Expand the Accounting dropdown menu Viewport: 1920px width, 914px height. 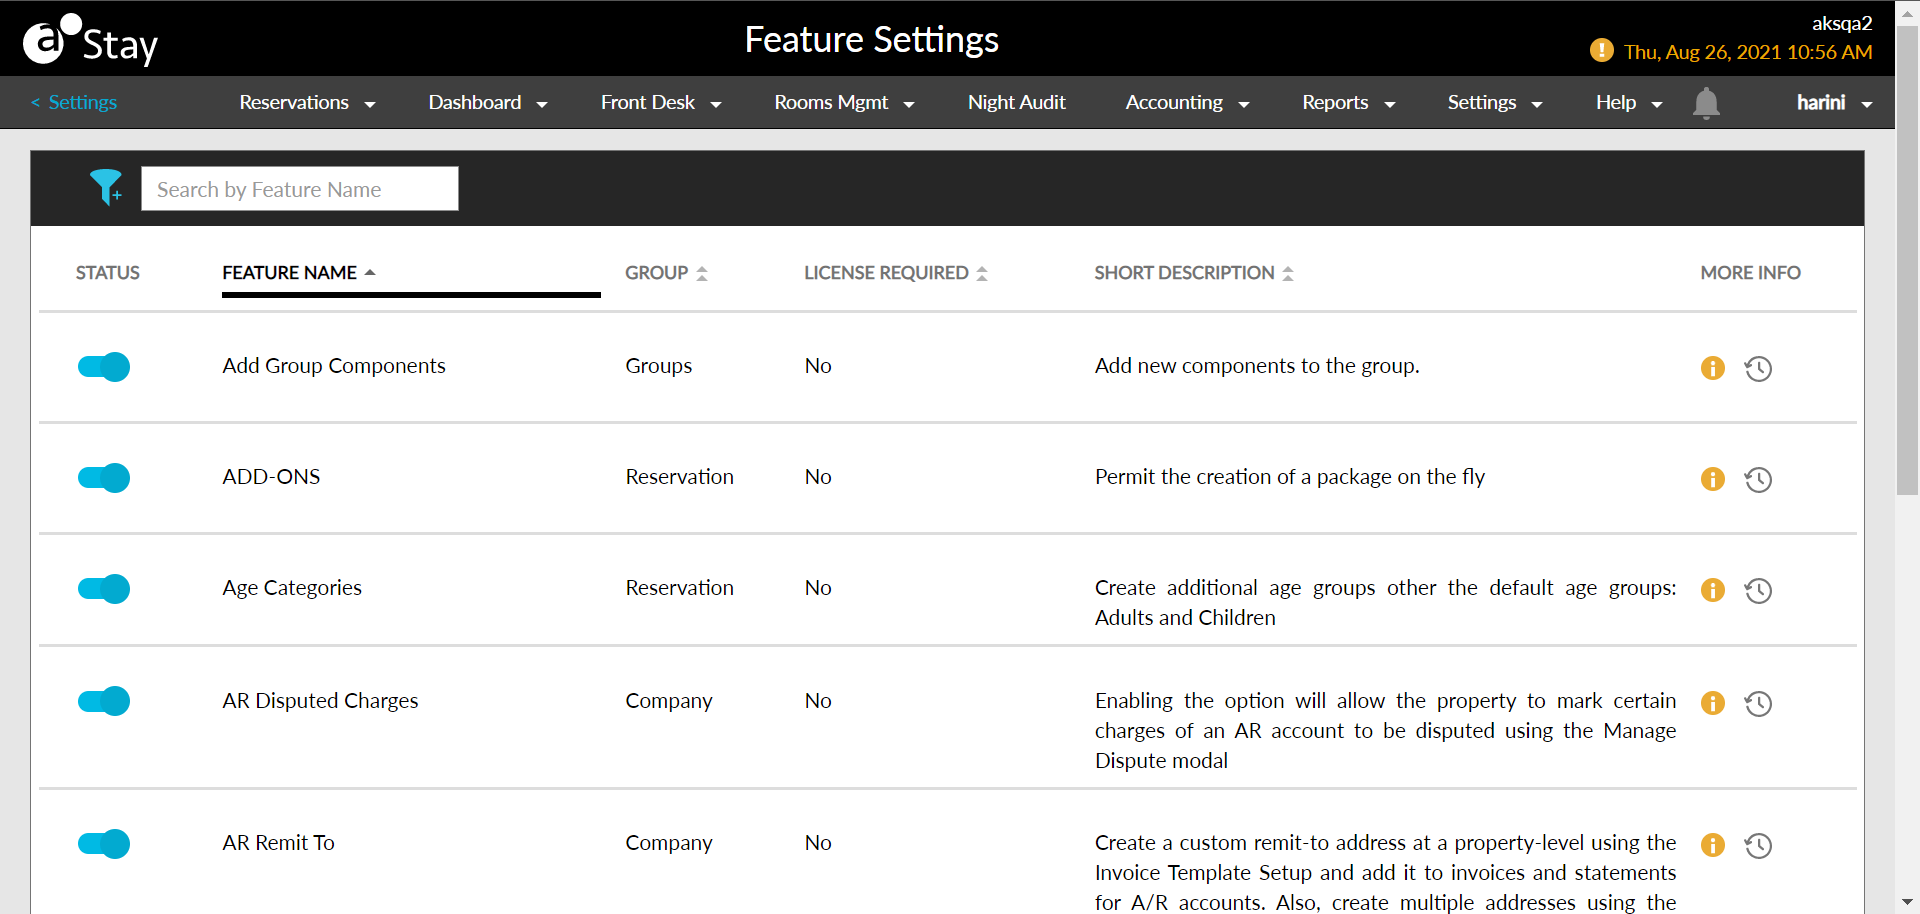tap(1186, 102)
